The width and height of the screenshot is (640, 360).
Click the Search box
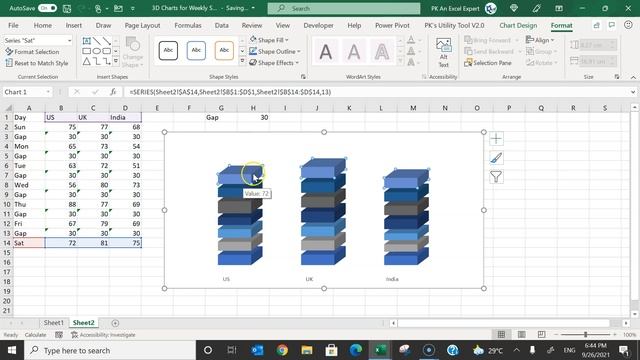coord(344,8)
